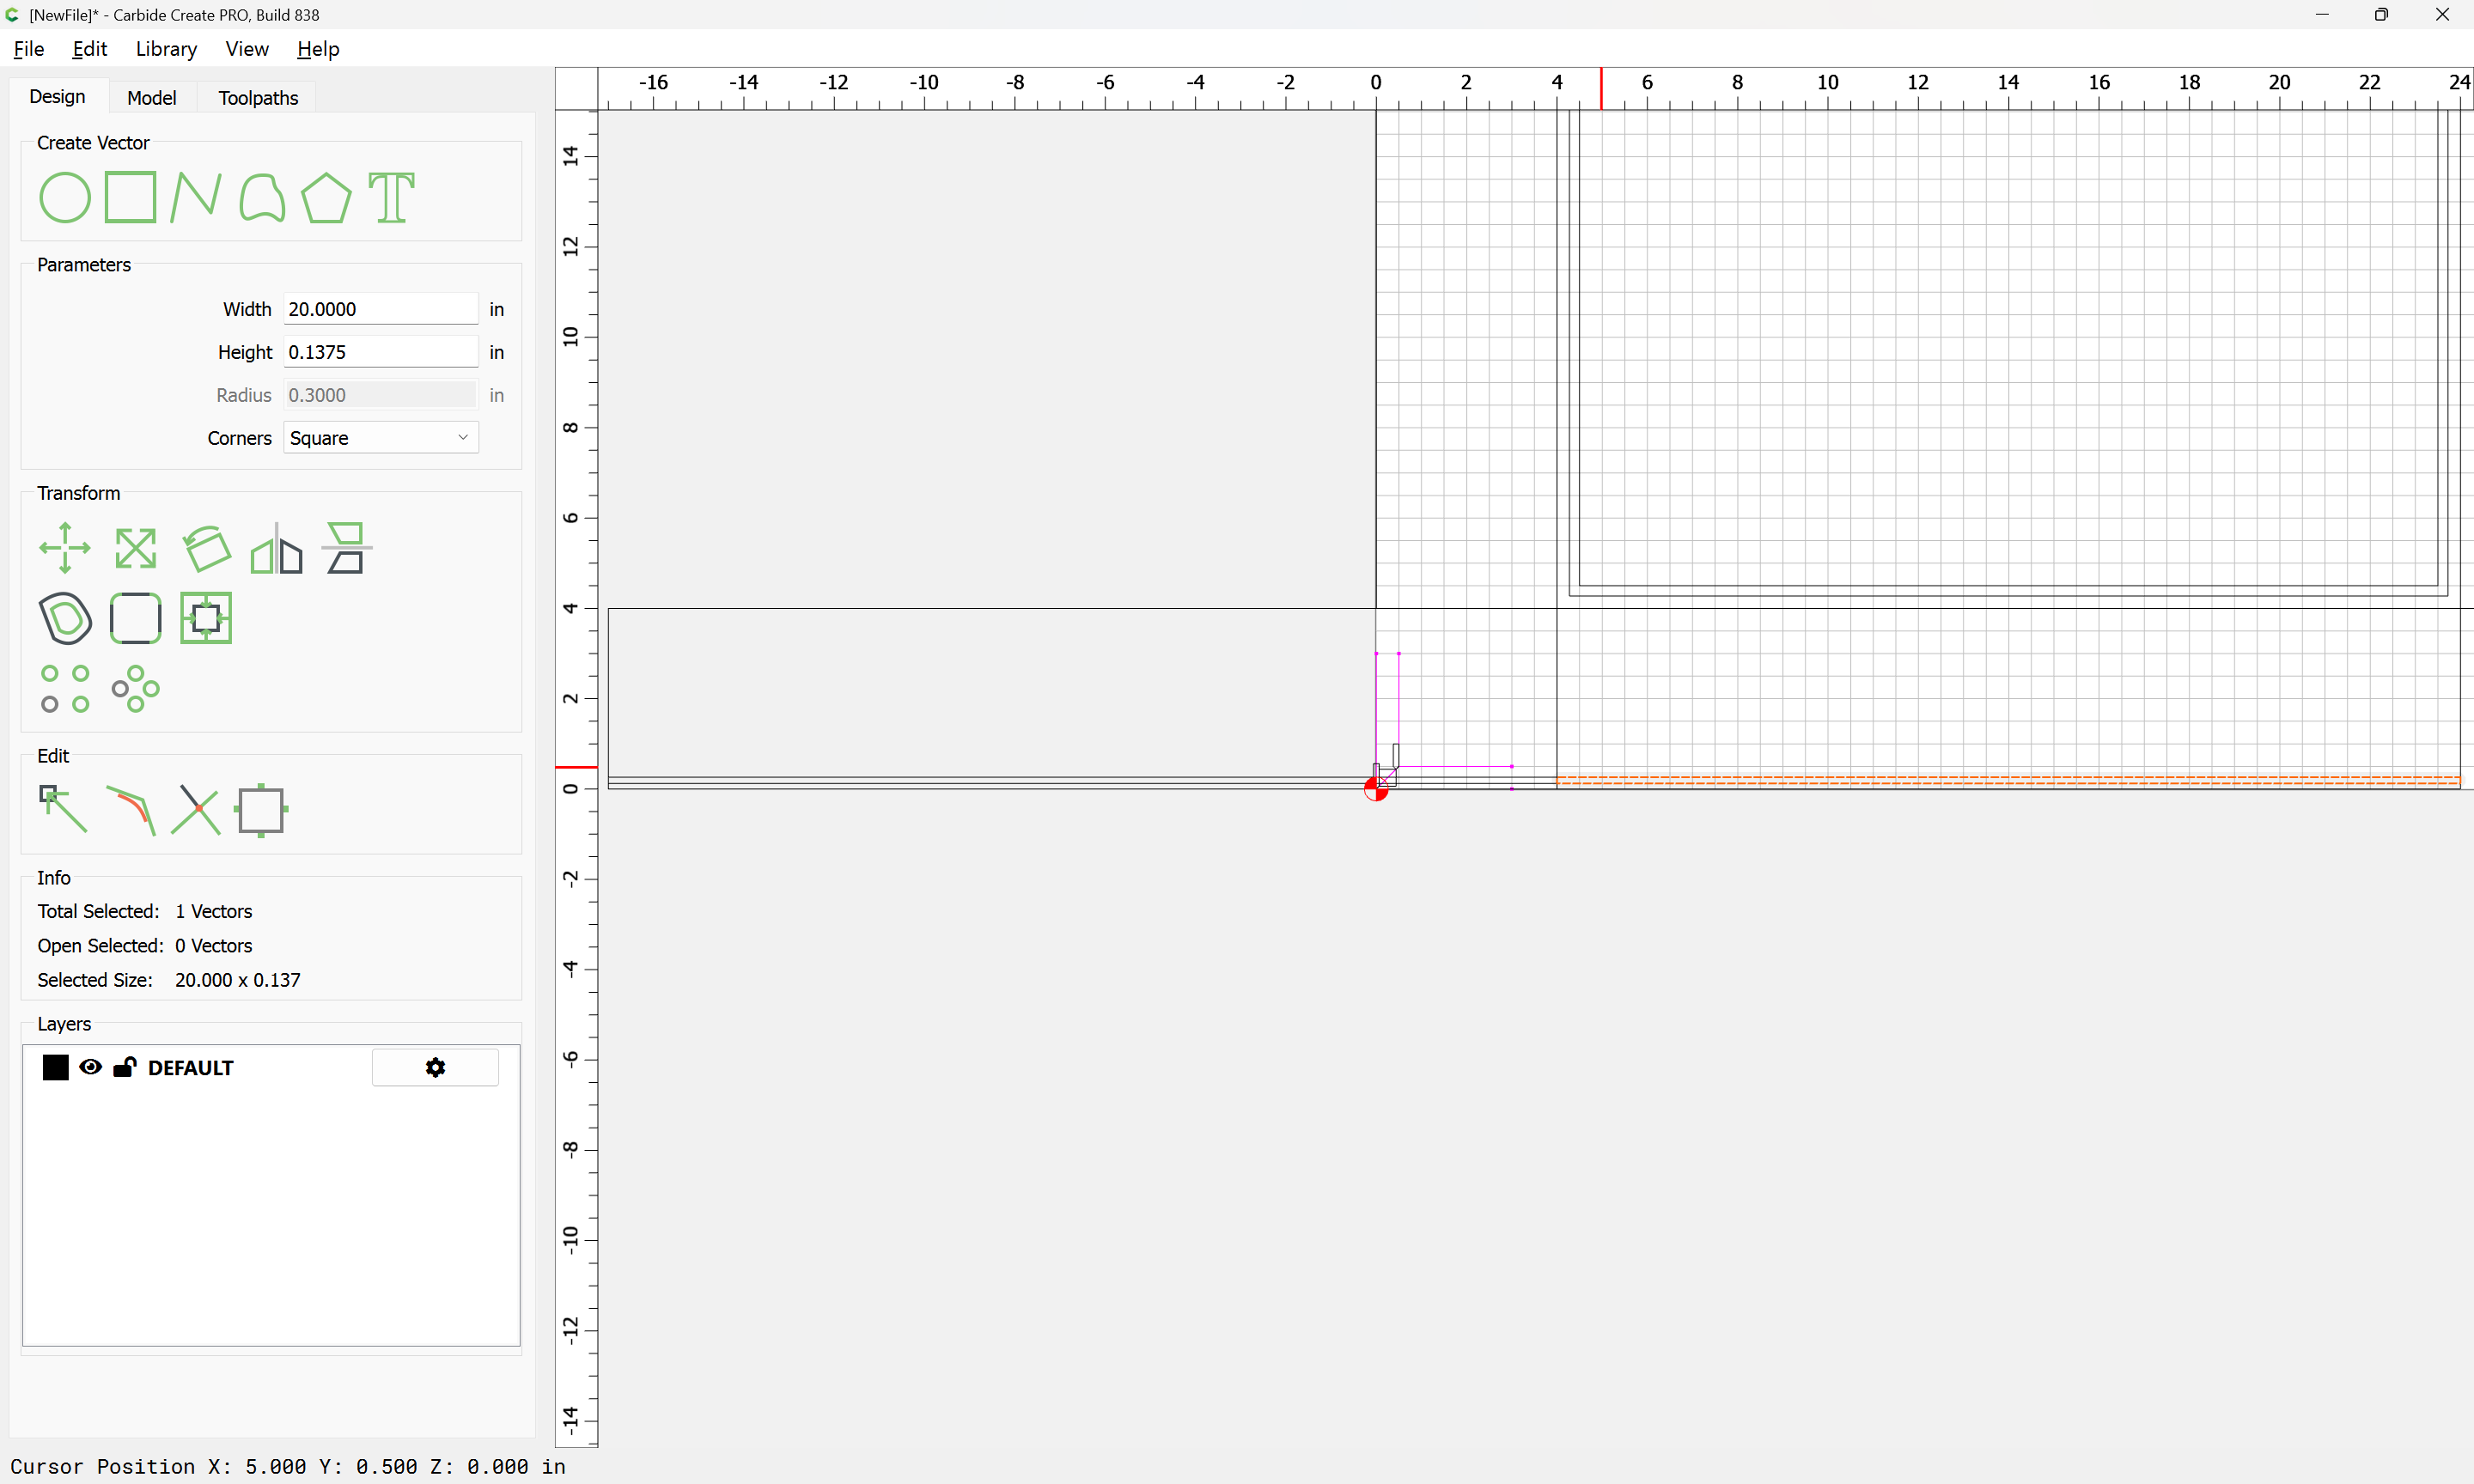2474x1484 pixels.
Task: Select the Create Rectangle tool
Action: point(130,197)
